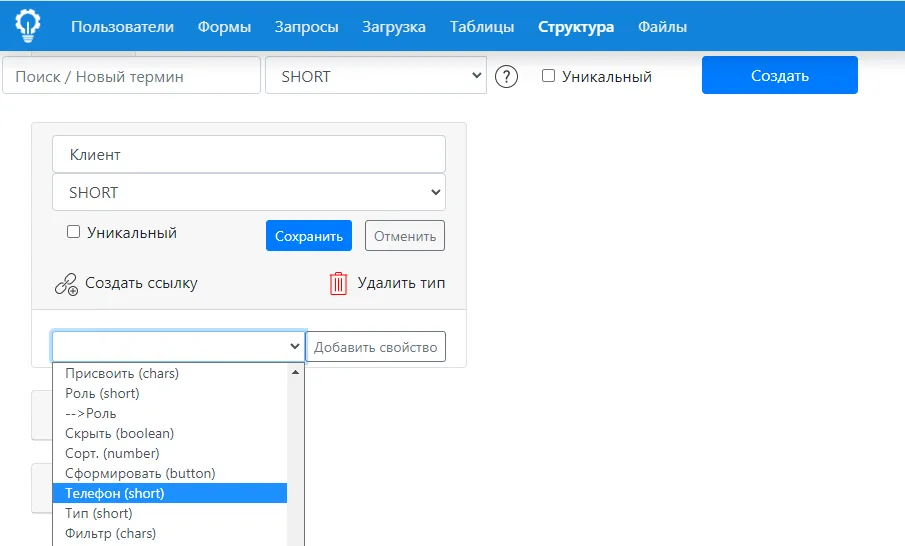Click the Добавить свойство button
This screenshot has width=905, height=546.
point(375,347)
